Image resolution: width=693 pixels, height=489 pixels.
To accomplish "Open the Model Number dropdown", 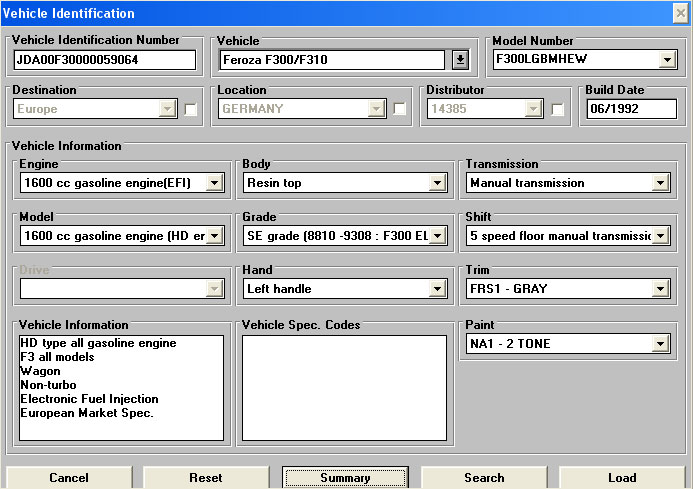I will pyautogui.click(x=668, y=60).
